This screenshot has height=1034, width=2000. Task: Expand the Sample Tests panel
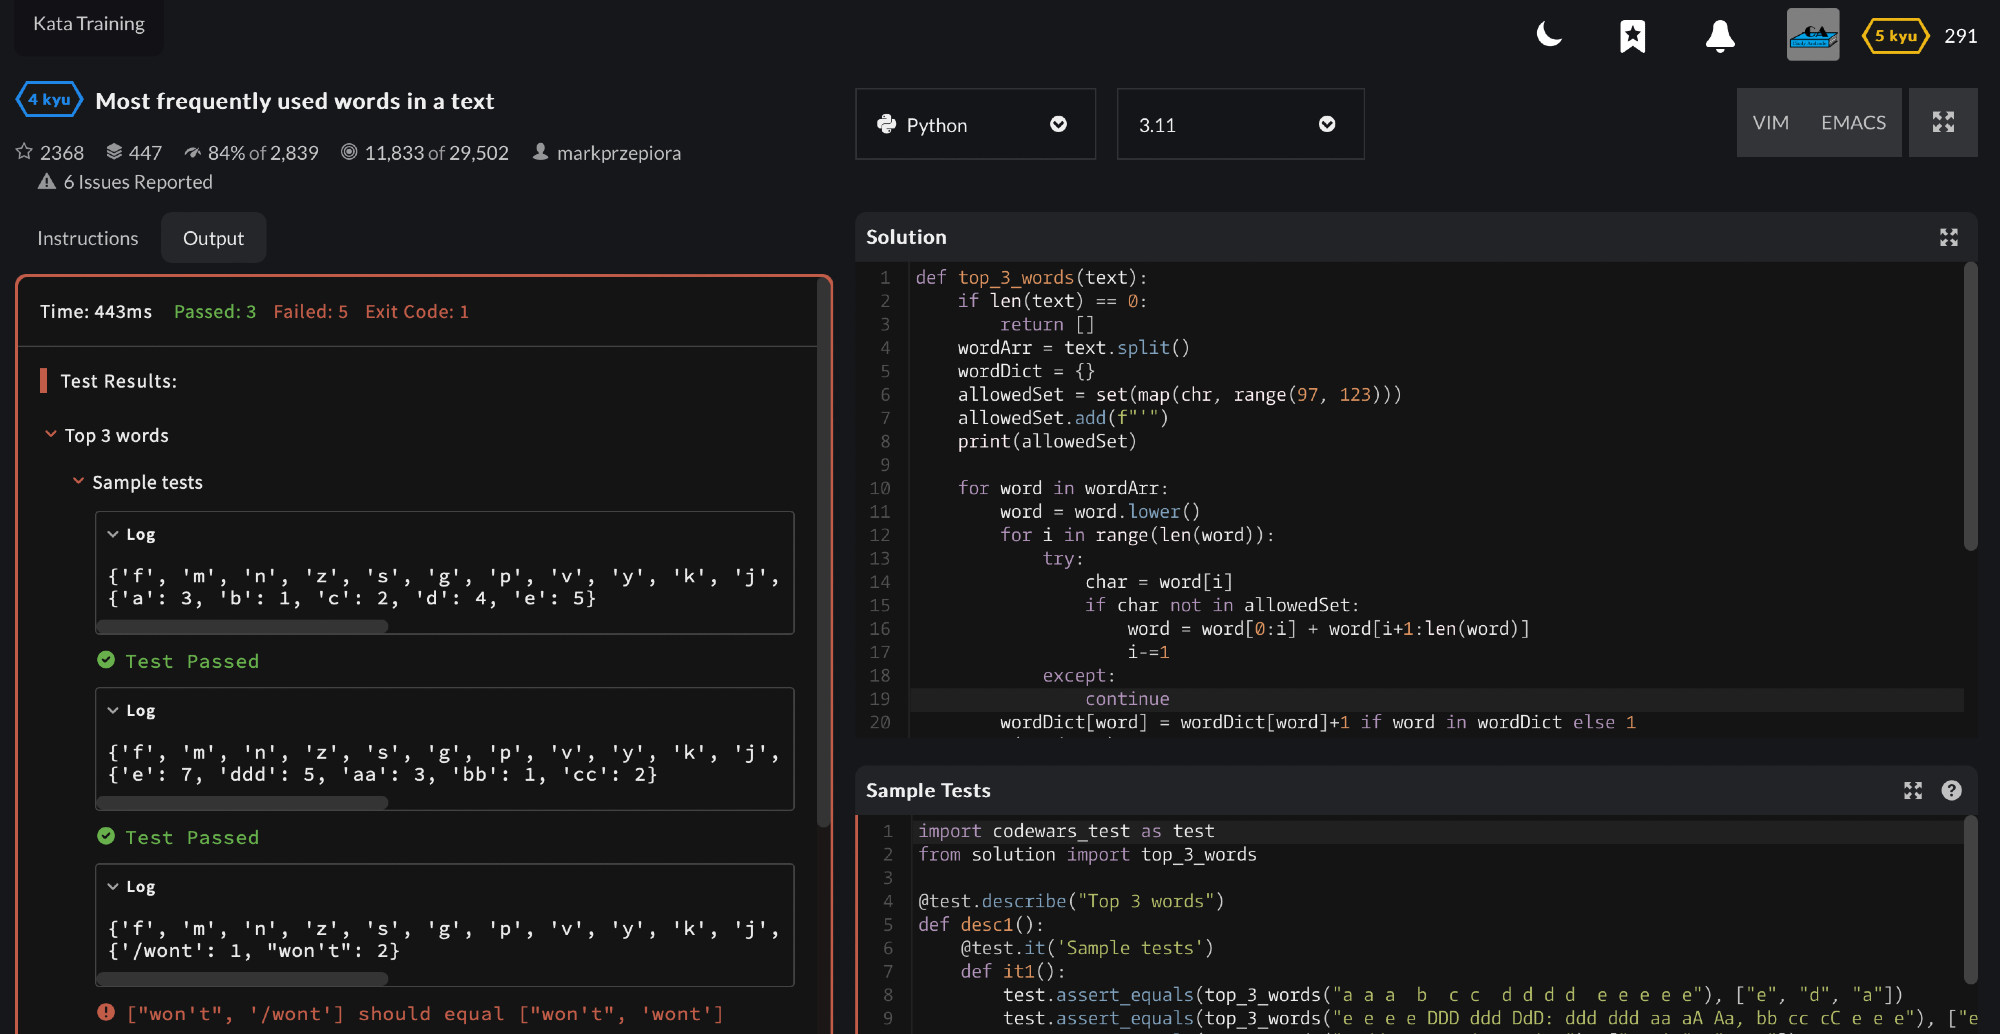[x=1913, y=790]
